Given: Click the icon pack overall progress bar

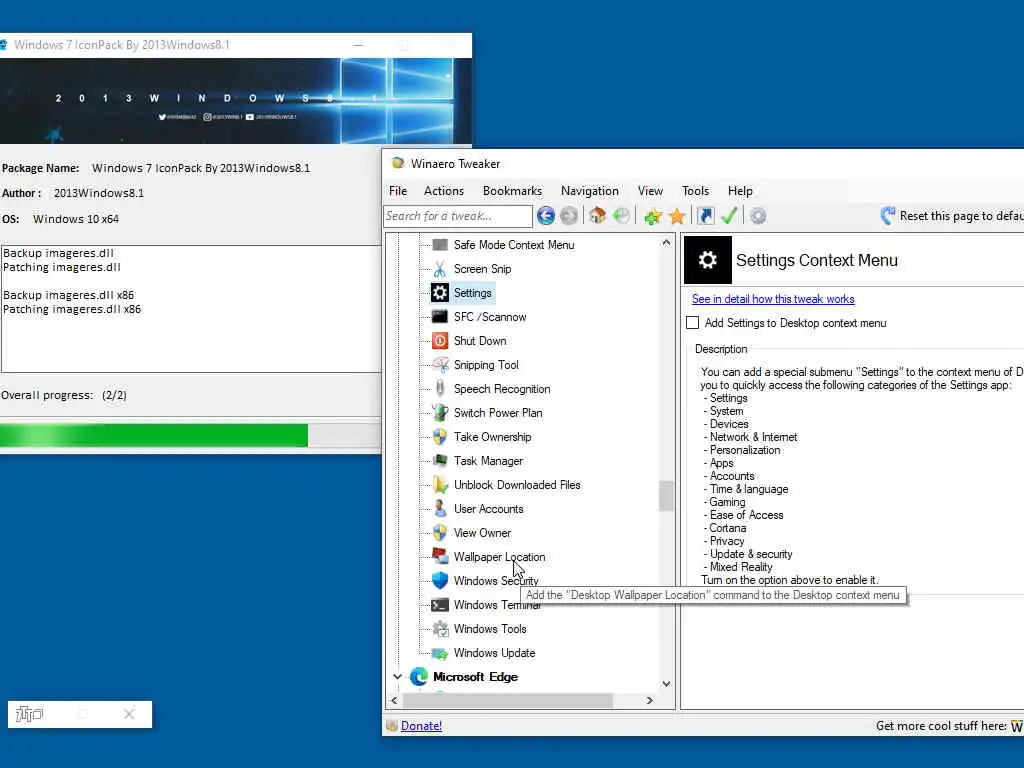Looking at the screenshot, I should pyautogui.click(x=190, y=435).
